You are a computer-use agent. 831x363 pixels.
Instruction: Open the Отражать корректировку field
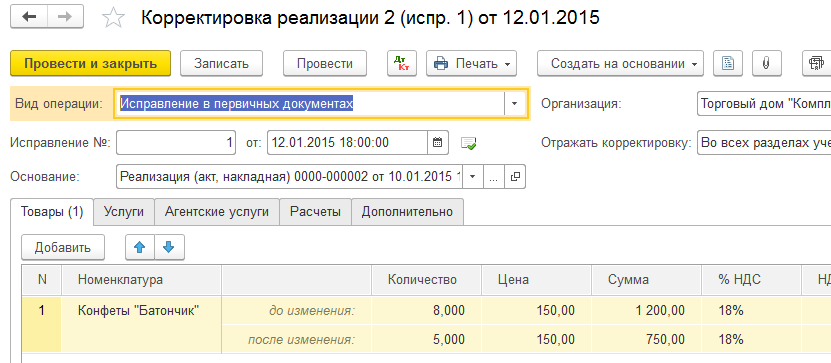(764, 143)
